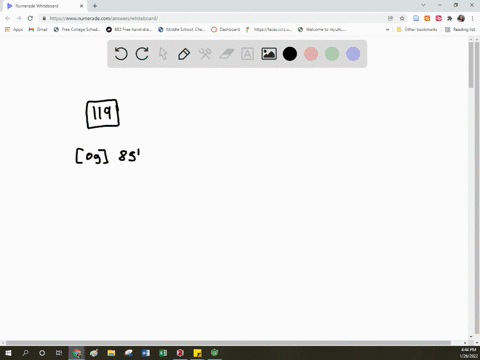Choose the pointer select tool
Viewport: 480px width, 360px height.
(163, 54)
